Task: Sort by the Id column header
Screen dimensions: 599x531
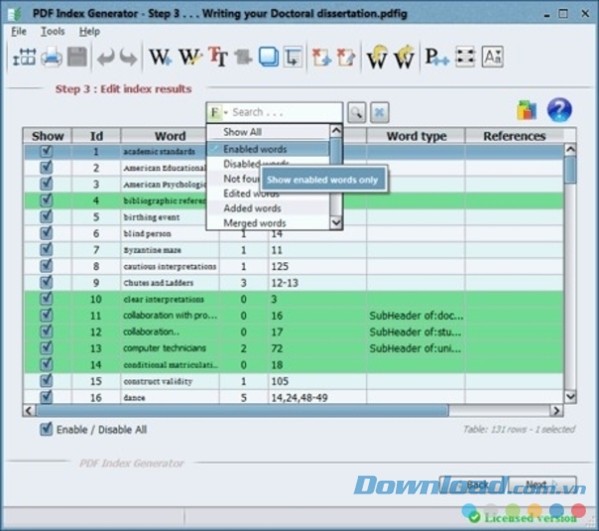Action: click(x=96, y=136)
